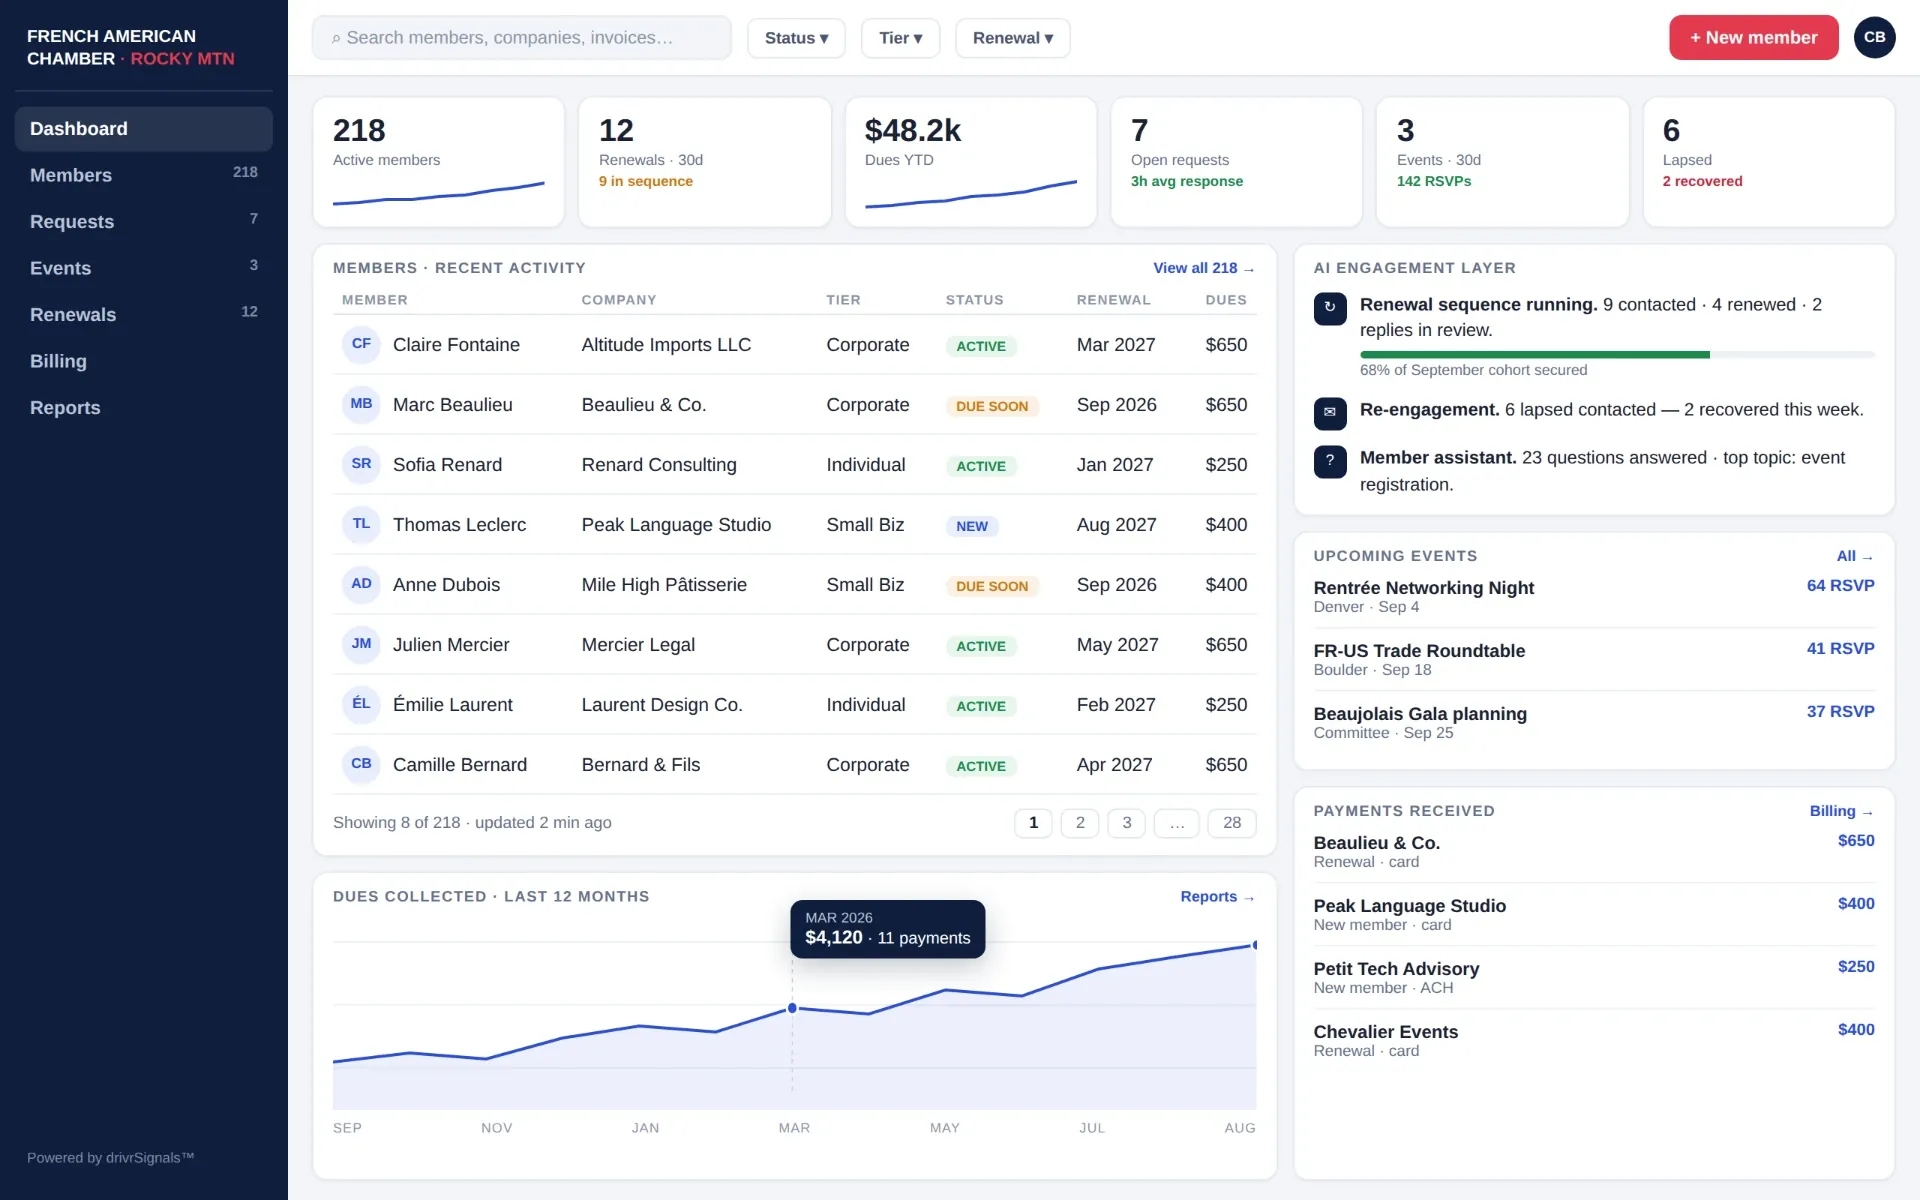This screenshot has width=1920, height=1200.
Task: Open the Active members stat card
Action: 438,162
